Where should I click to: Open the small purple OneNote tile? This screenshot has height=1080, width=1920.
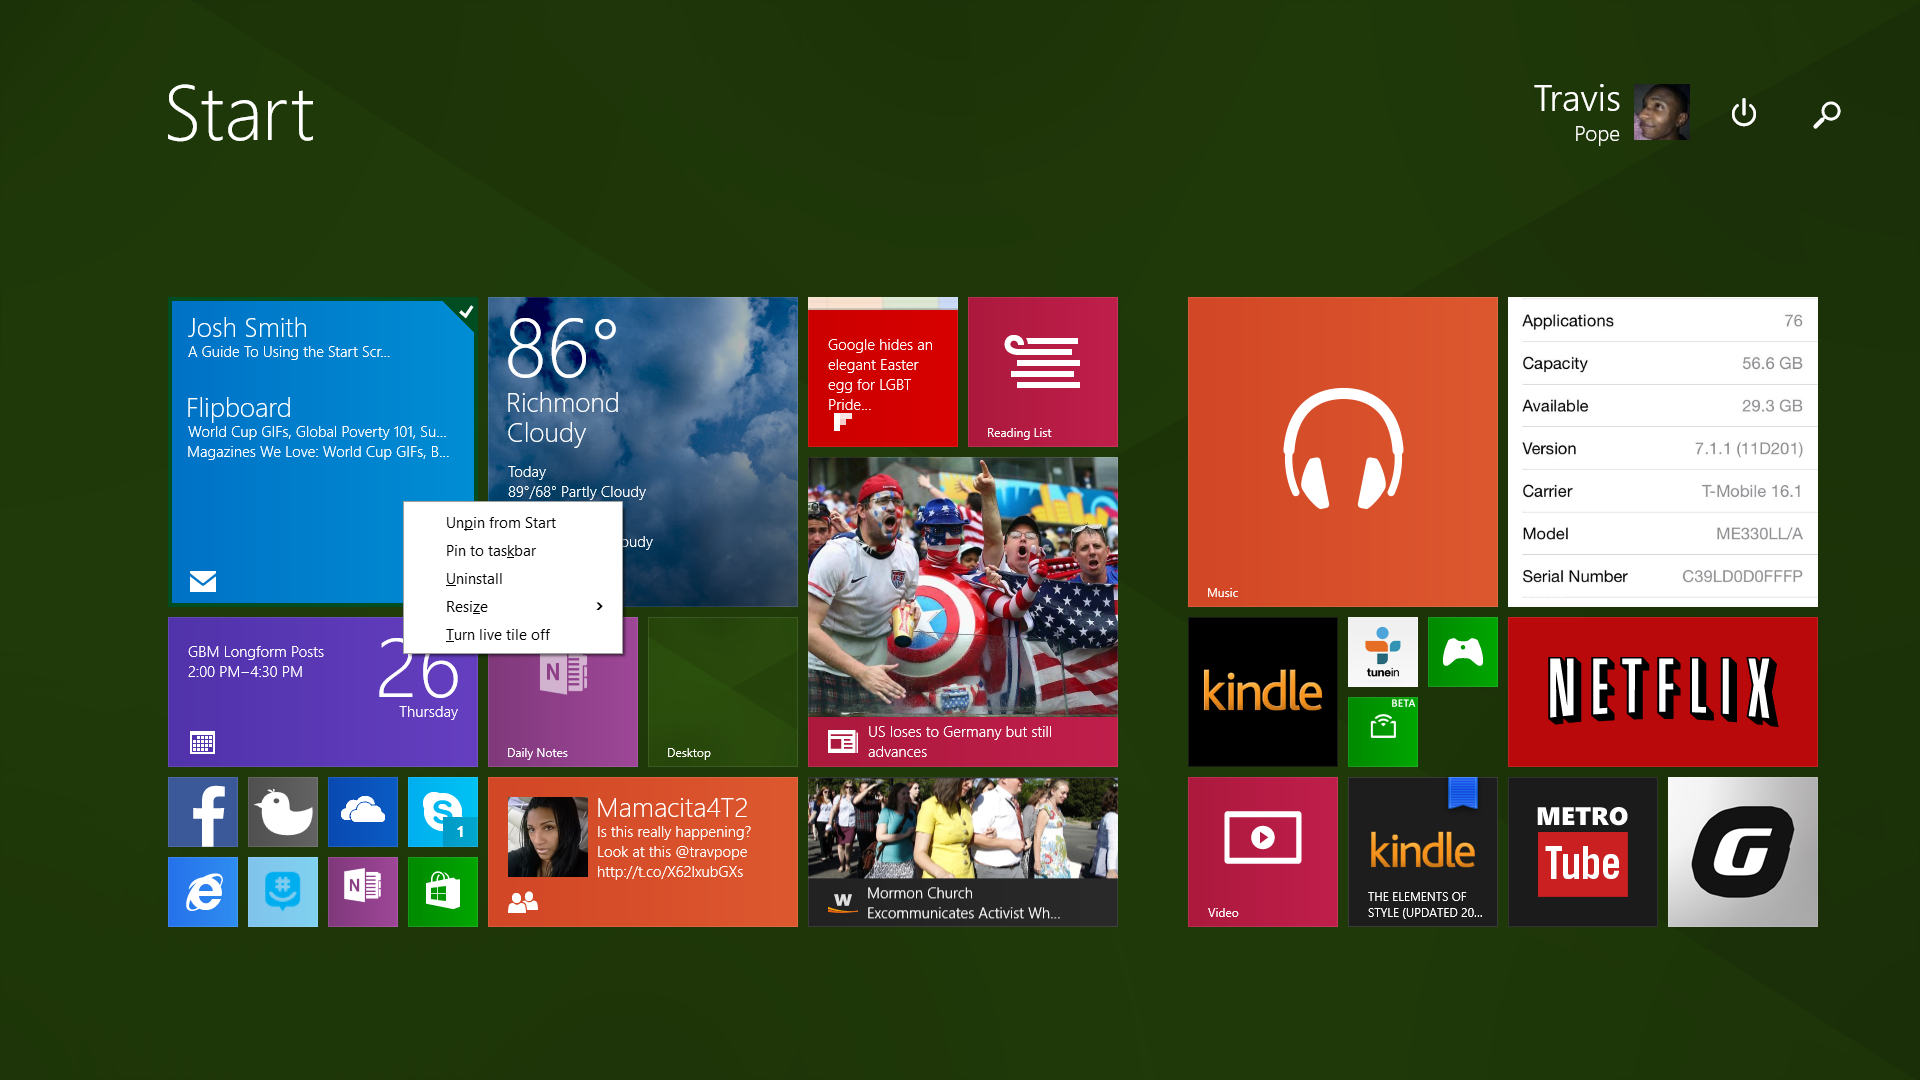coord(363,892)
